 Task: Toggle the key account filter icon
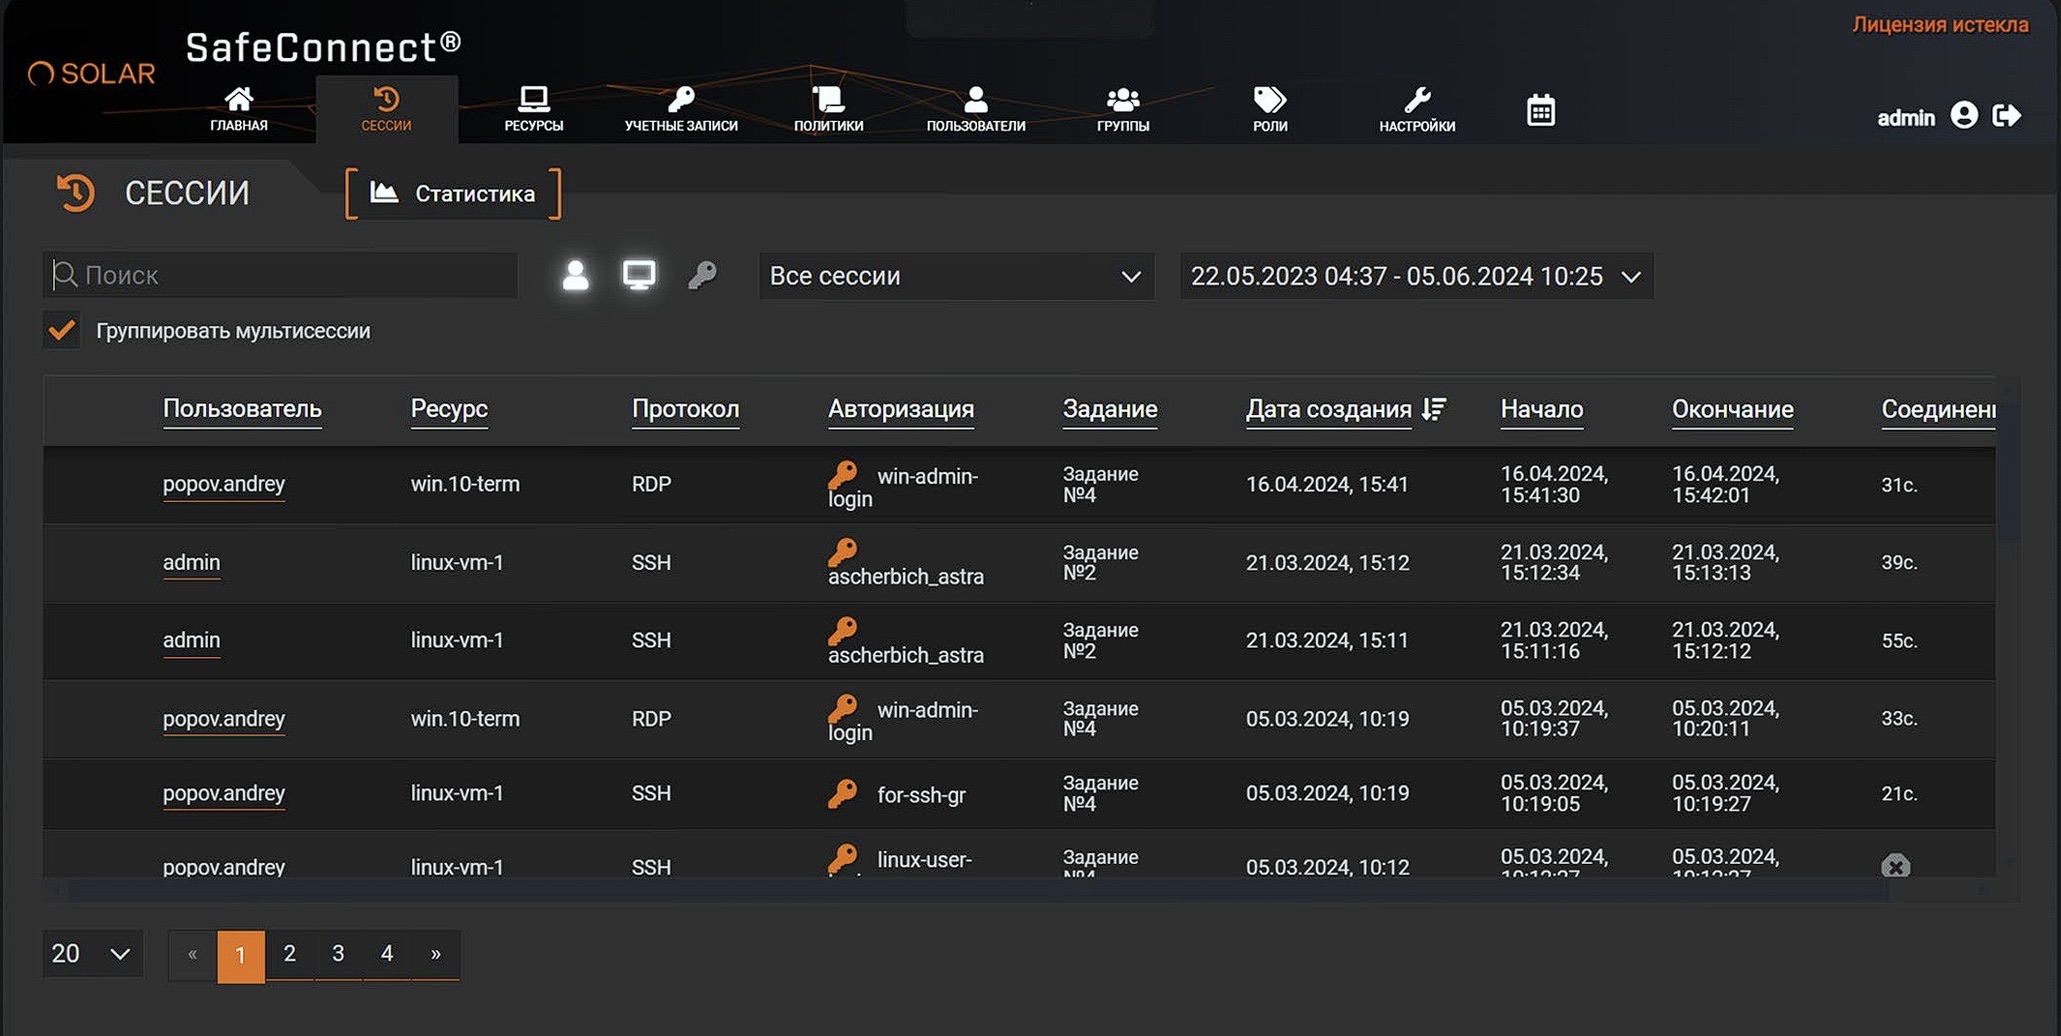(x=702, y=275)
